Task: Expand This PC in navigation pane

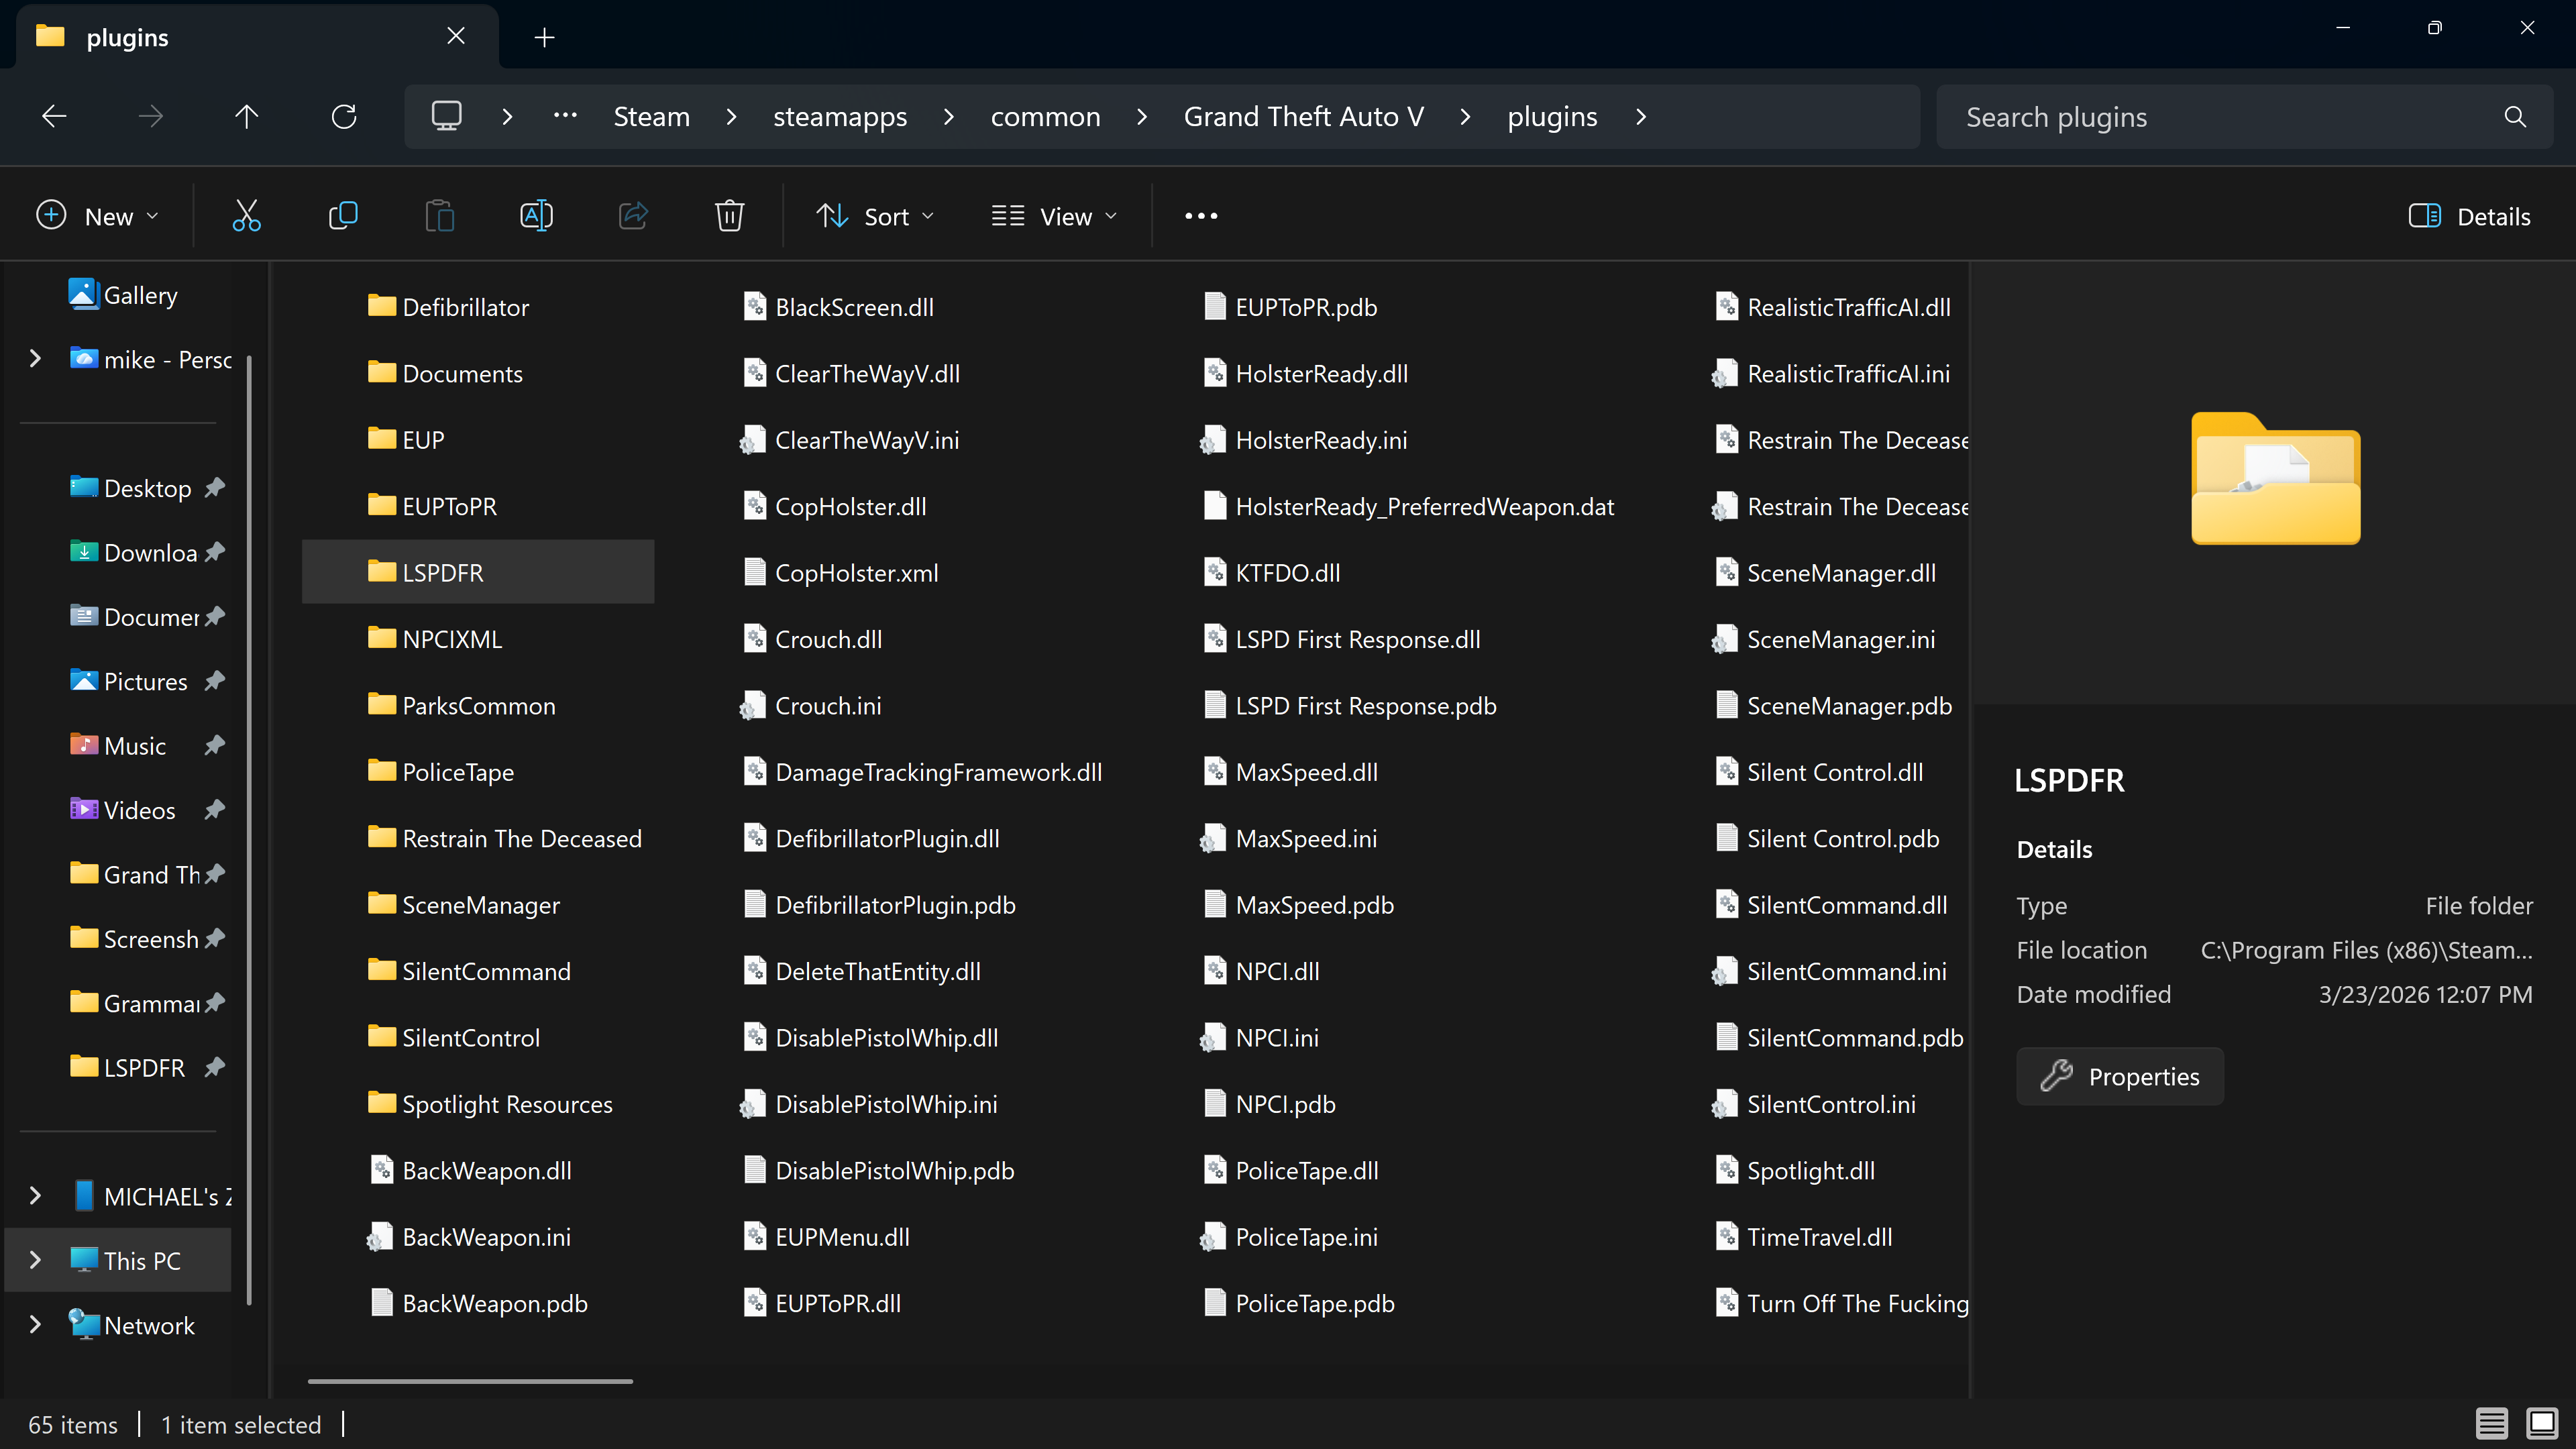Action: point(36,1260)
